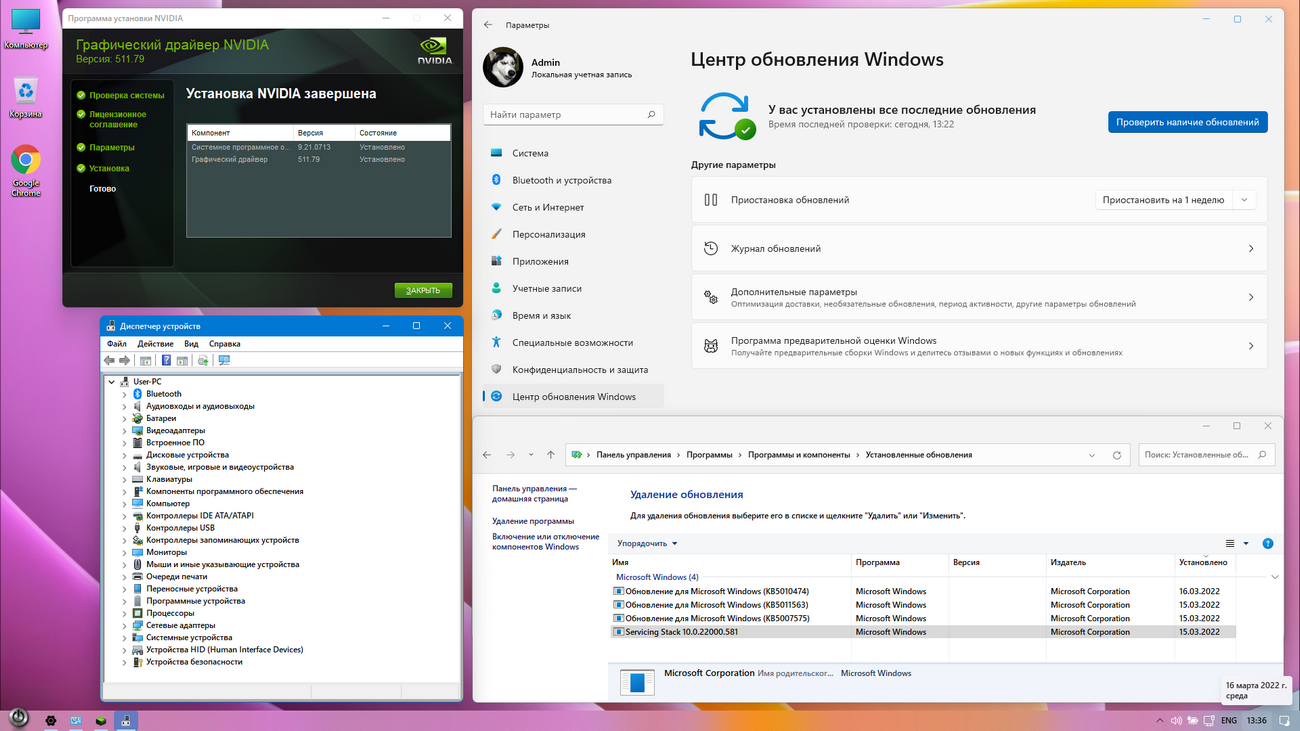Click the Установлено column header
Screen dimensions: 1300x731
tap(1205, 563)
